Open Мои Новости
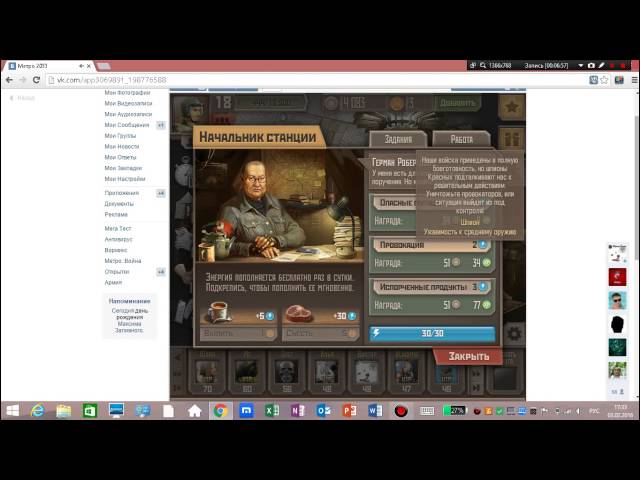This screenshot has width=640, height=480. click(122, 146)
